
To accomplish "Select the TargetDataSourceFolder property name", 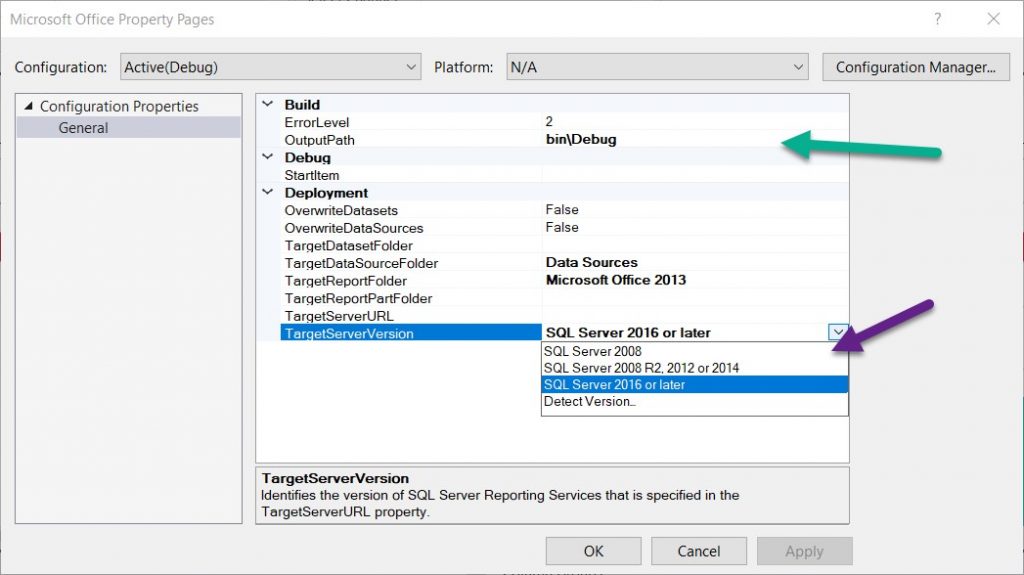I will pos(361,263).
